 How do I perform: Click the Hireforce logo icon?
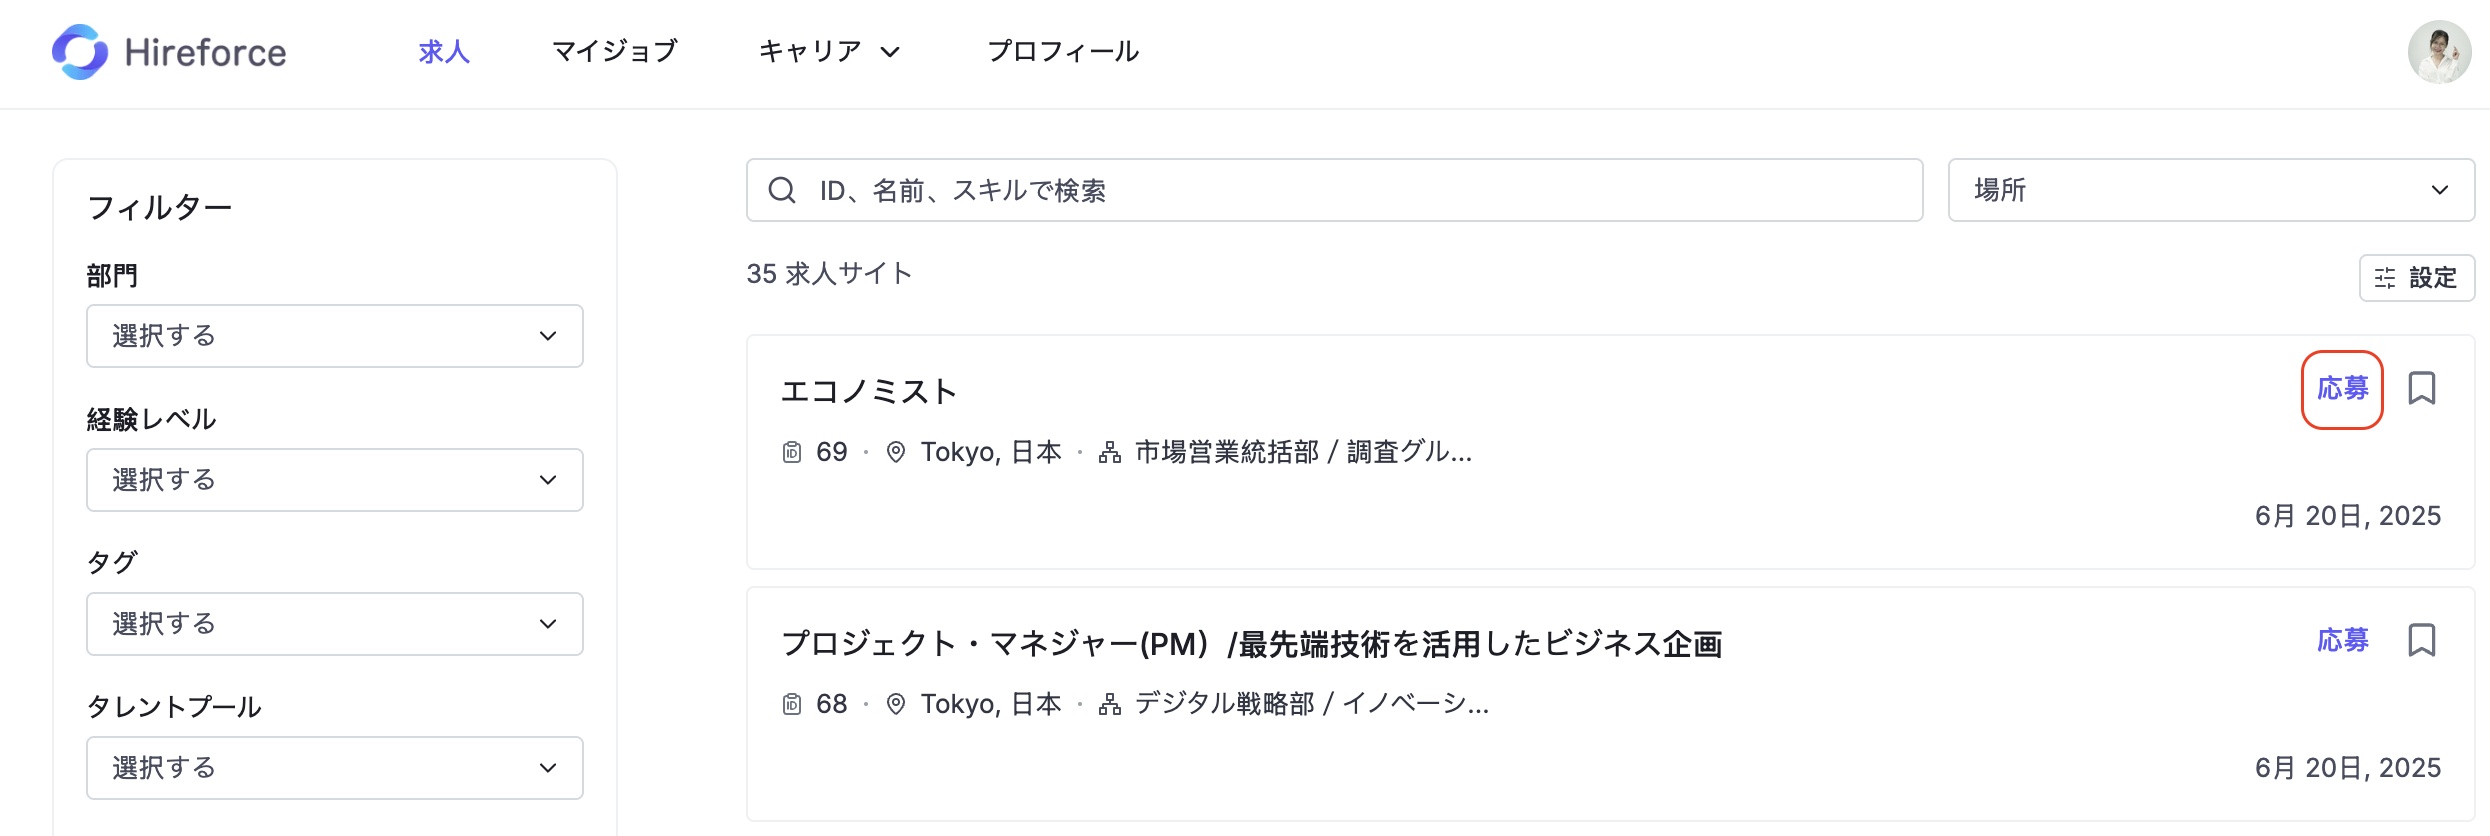click(x=80, y=52)
